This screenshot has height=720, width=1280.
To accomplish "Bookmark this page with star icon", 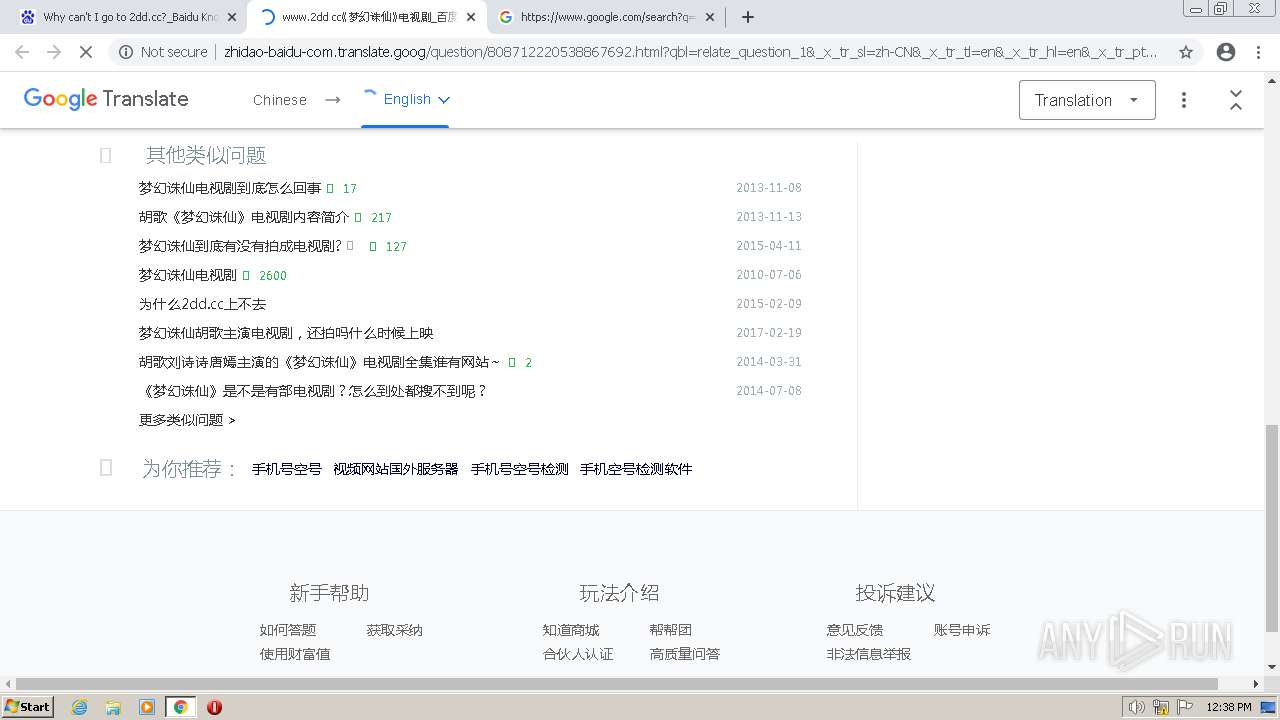I will click(1186, 52).
